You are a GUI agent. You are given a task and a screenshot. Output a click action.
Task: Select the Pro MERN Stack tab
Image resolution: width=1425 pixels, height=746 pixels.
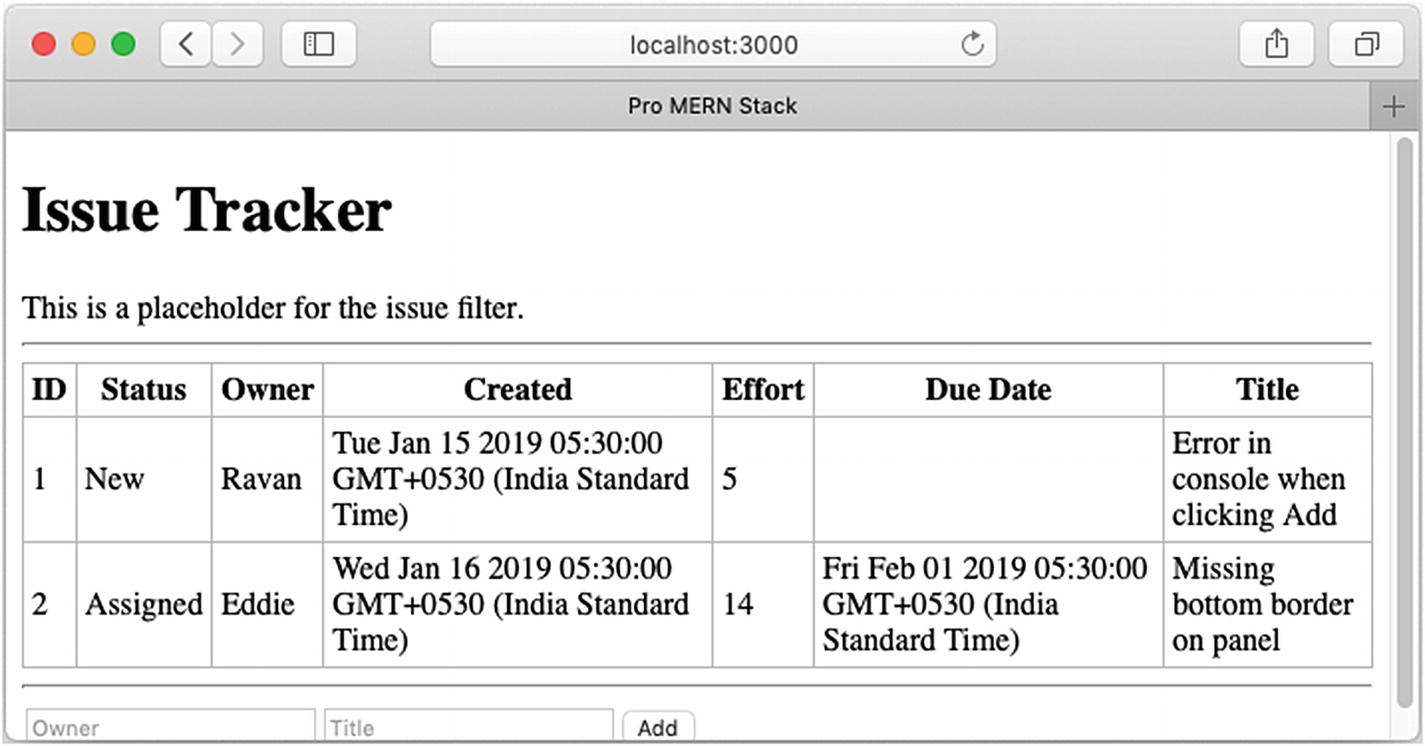(x=712, y=106)
